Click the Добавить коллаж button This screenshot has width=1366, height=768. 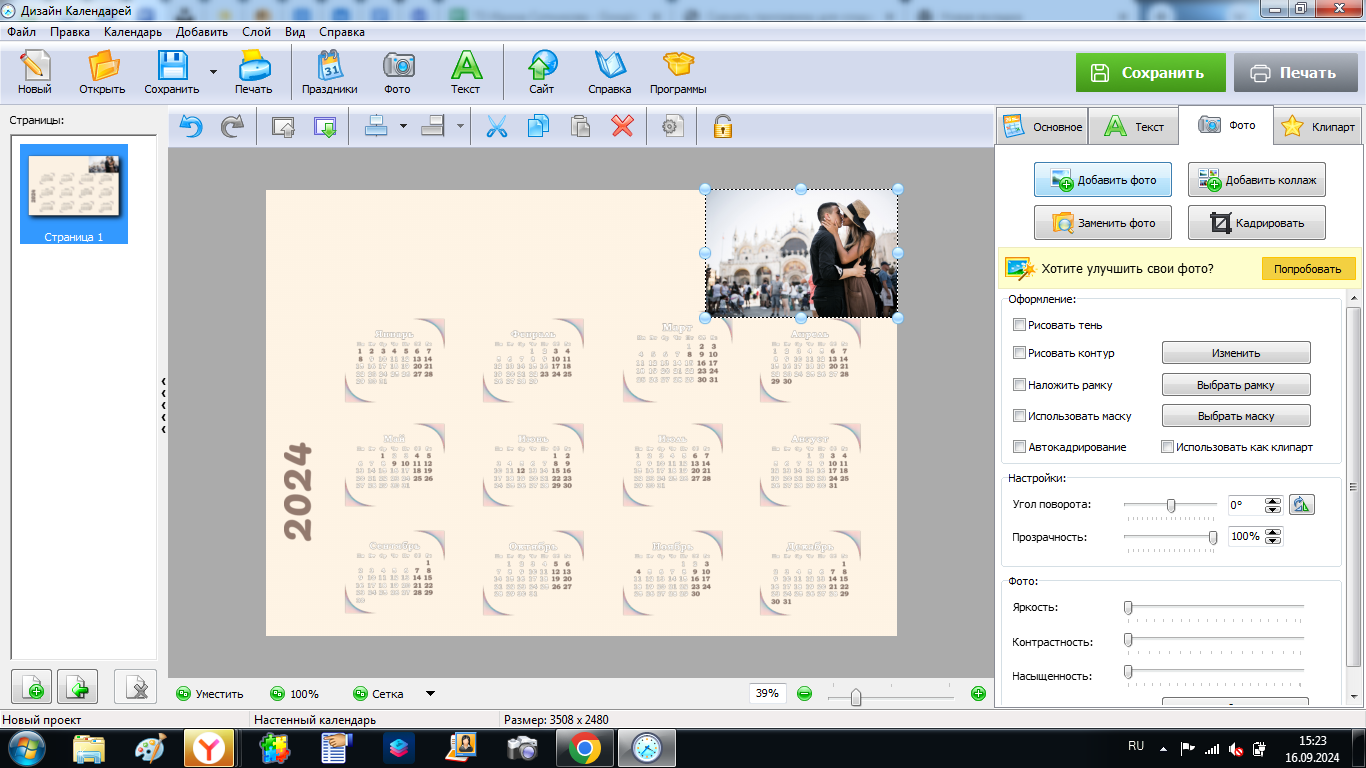point(1257,180)
